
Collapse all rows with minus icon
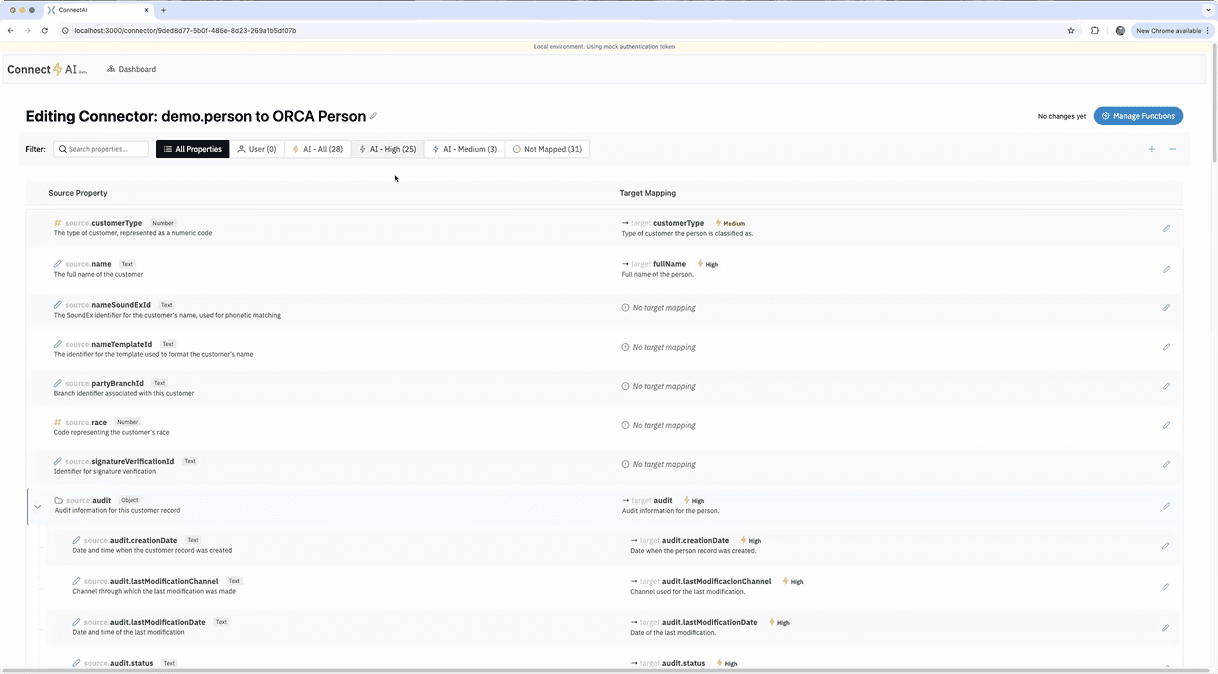pos(1173,149)
